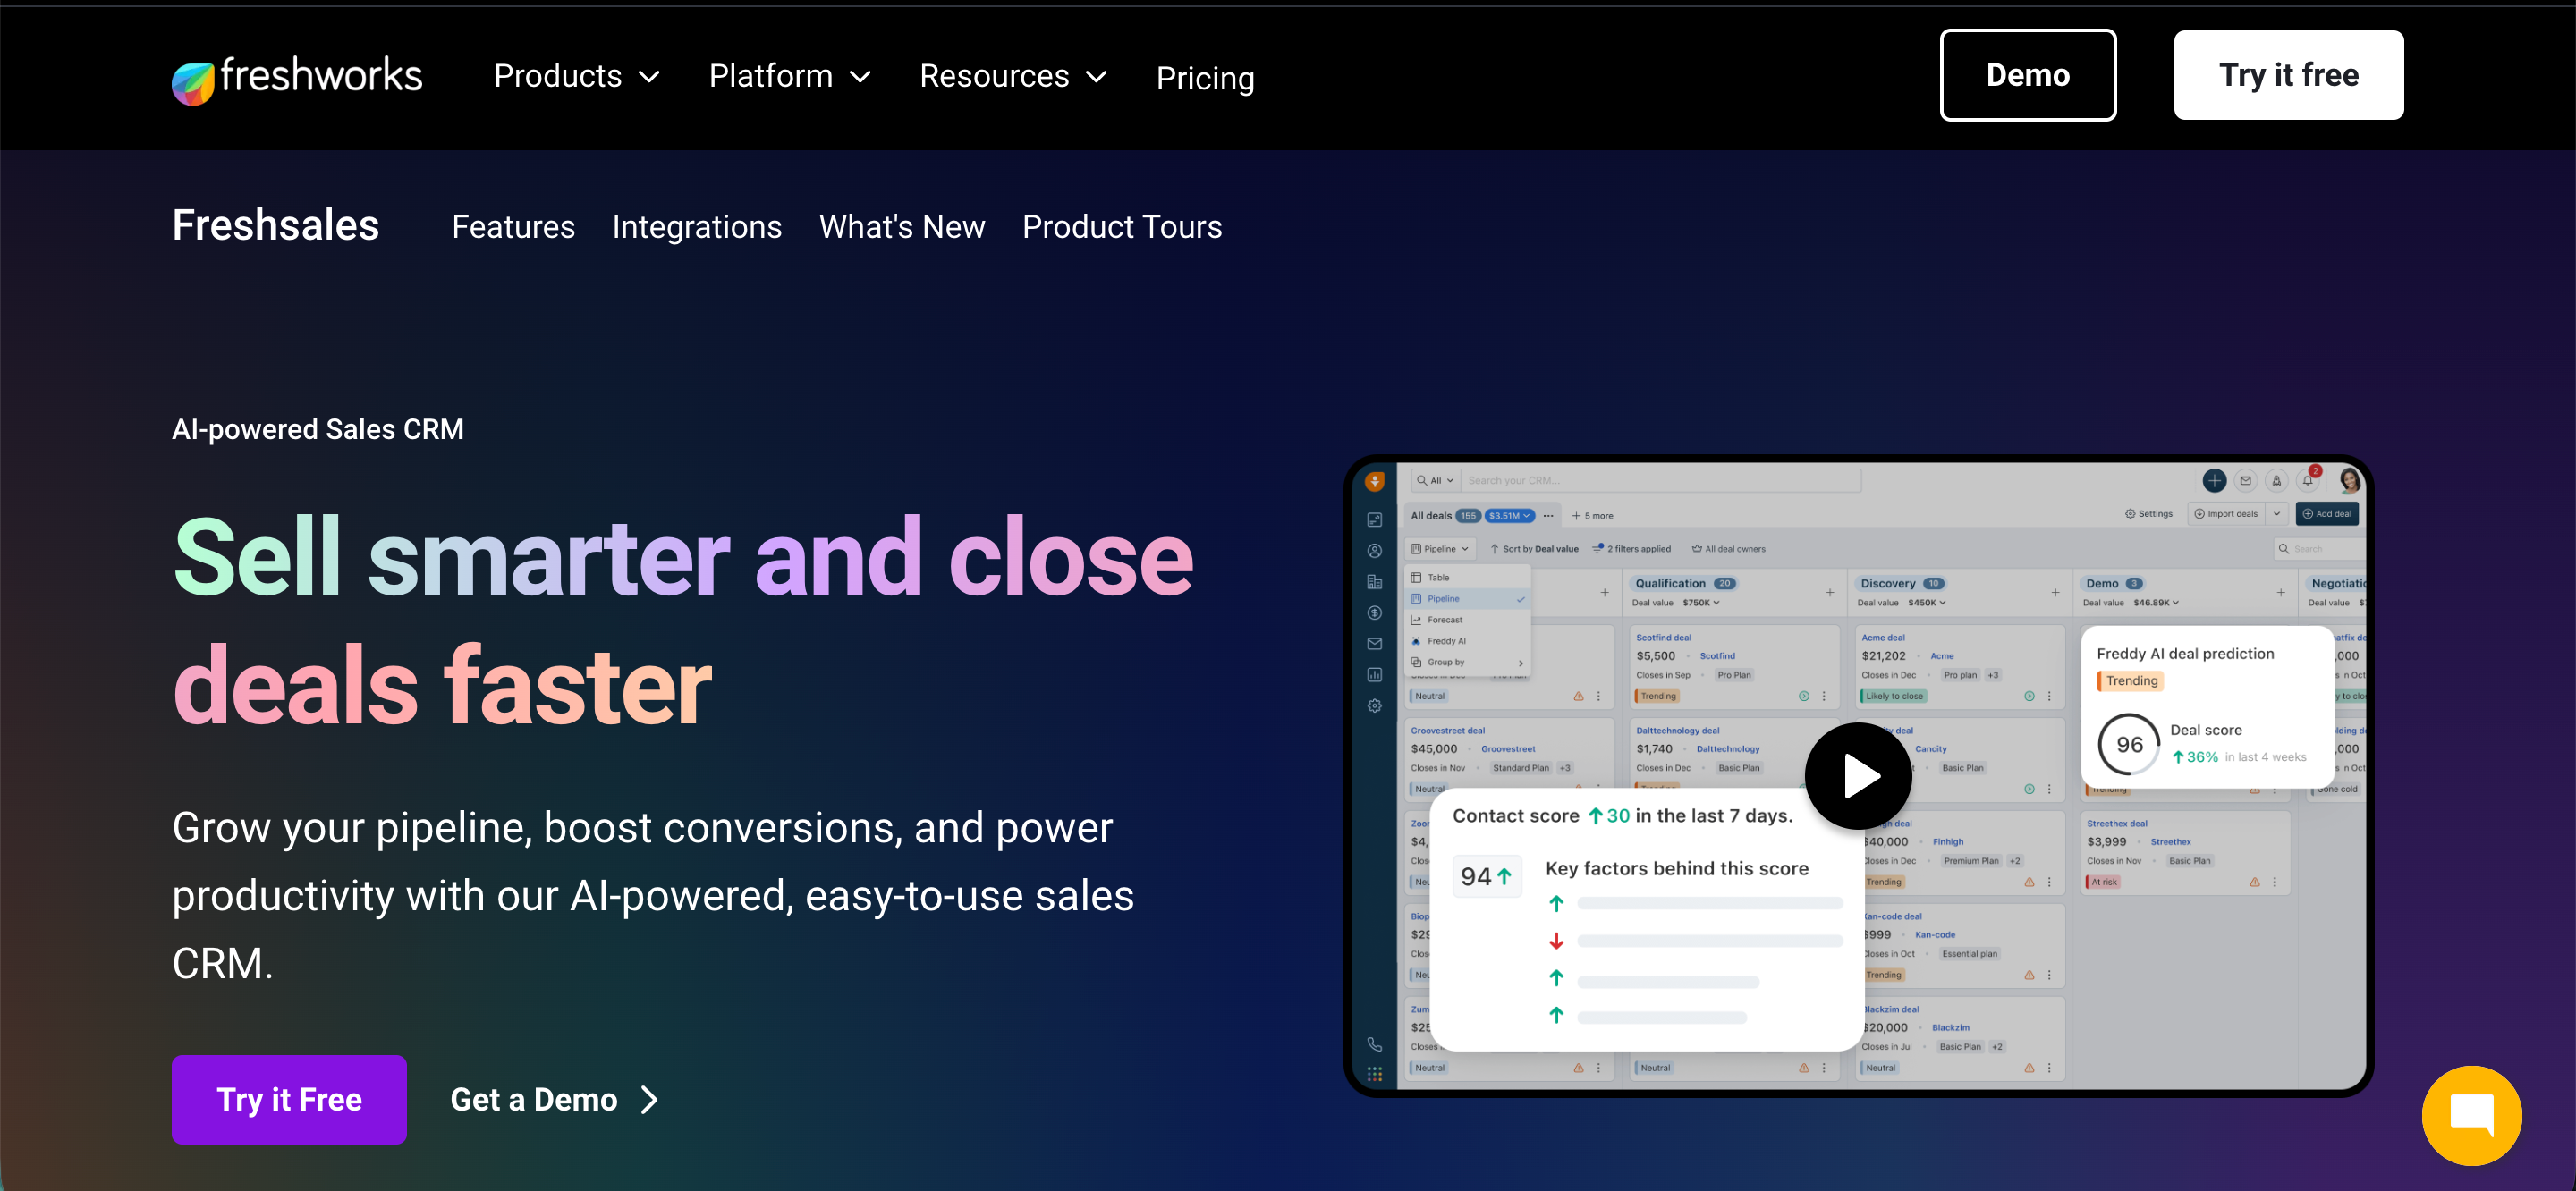2576x1191 pixels.
Task: Open the Pipeline view dropdown in CRM preview
Action: pyautogui.click(x=1440, y=549)
